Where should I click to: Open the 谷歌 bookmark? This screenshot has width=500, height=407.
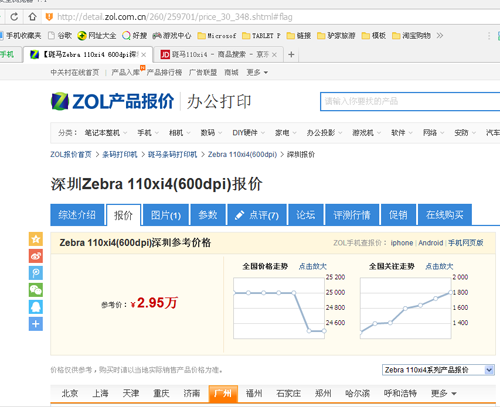tap(60, 35)
